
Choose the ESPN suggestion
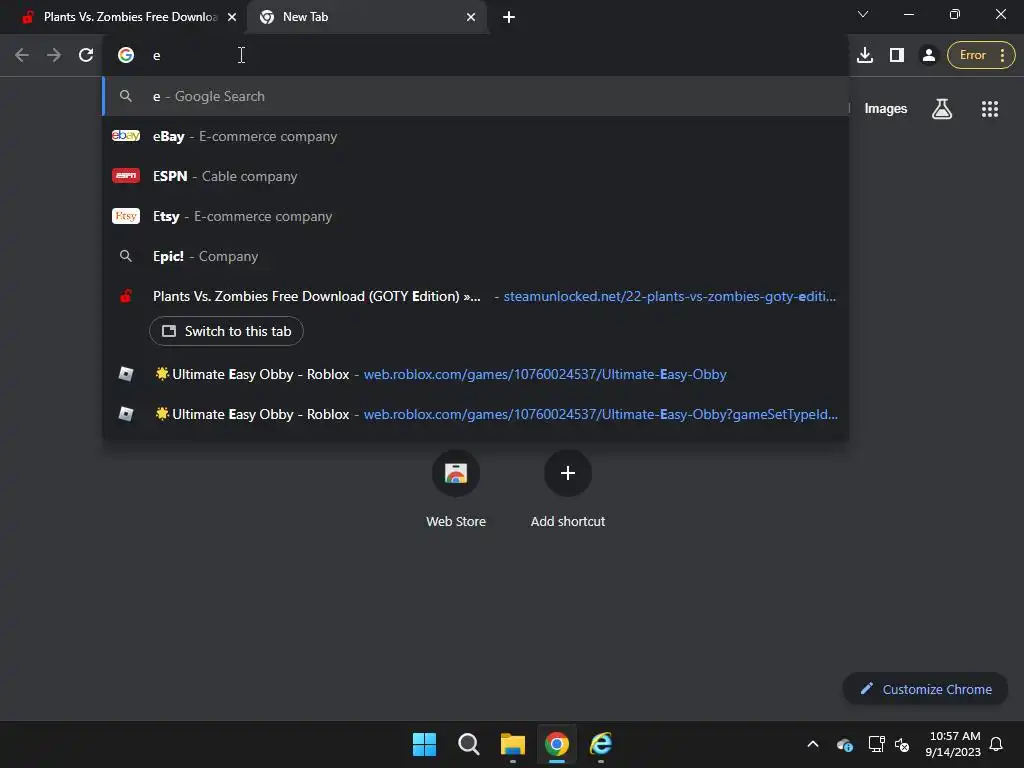point(475,176)
